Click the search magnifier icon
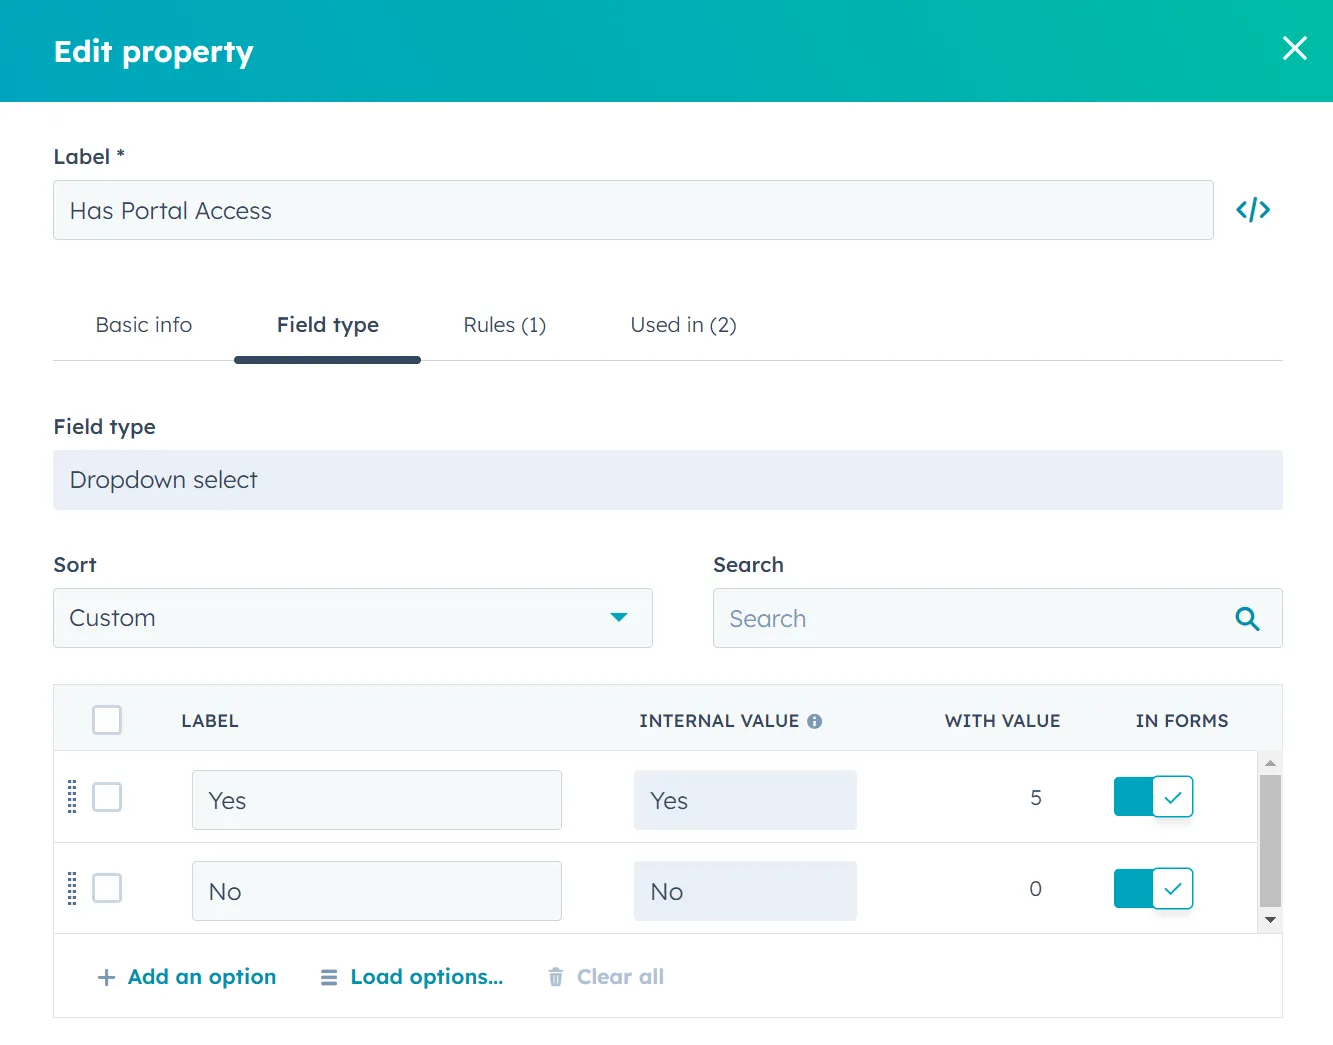Image resolution: width=1333 pixels, height=1045 pixels. click(1247, 618)
